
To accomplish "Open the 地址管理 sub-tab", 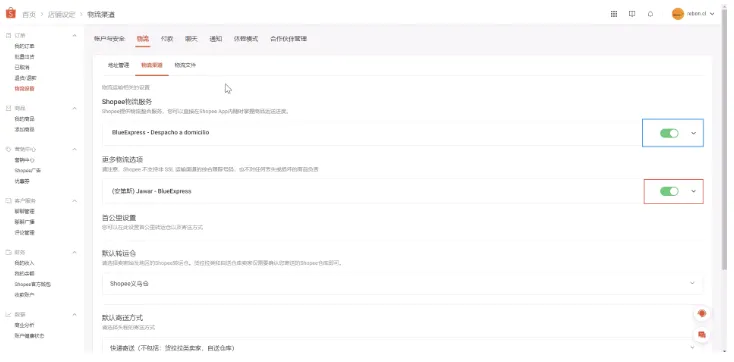I will click(x=118, y=66).
